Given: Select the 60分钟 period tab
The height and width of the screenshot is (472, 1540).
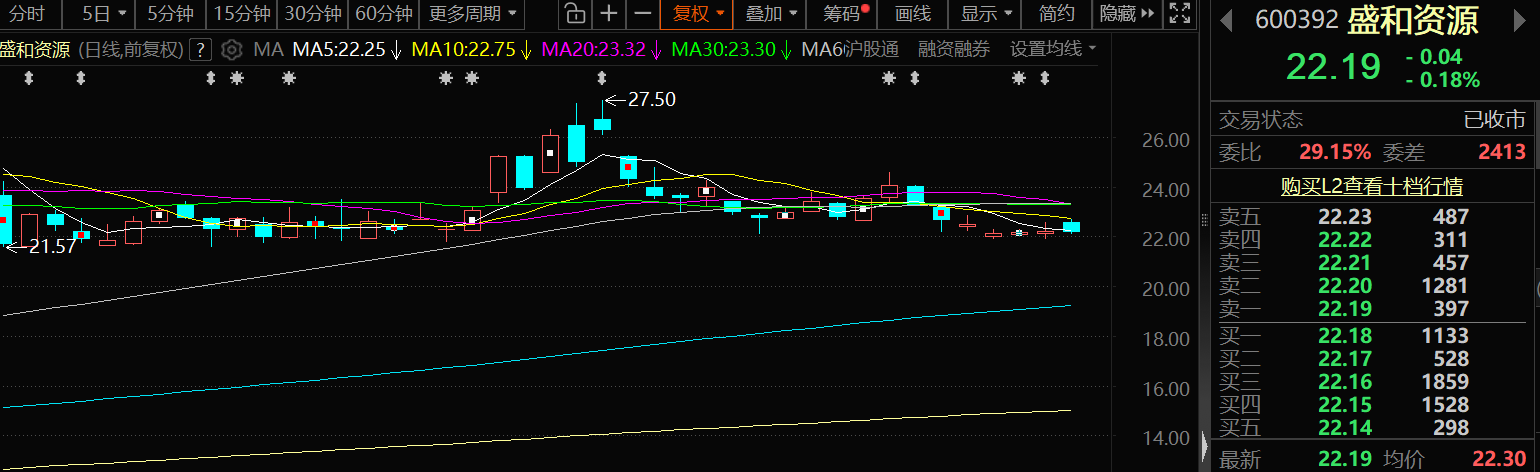Looking at the screenshot, I should 384,14.
